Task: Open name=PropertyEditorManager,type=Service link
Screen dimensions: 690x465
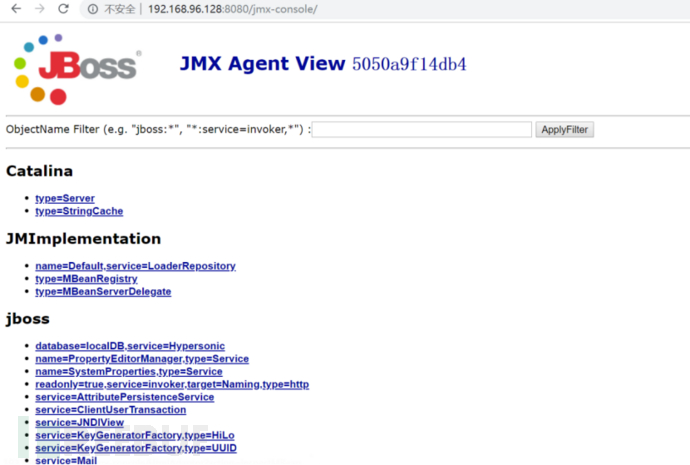Action: click(x=142, y=359)
